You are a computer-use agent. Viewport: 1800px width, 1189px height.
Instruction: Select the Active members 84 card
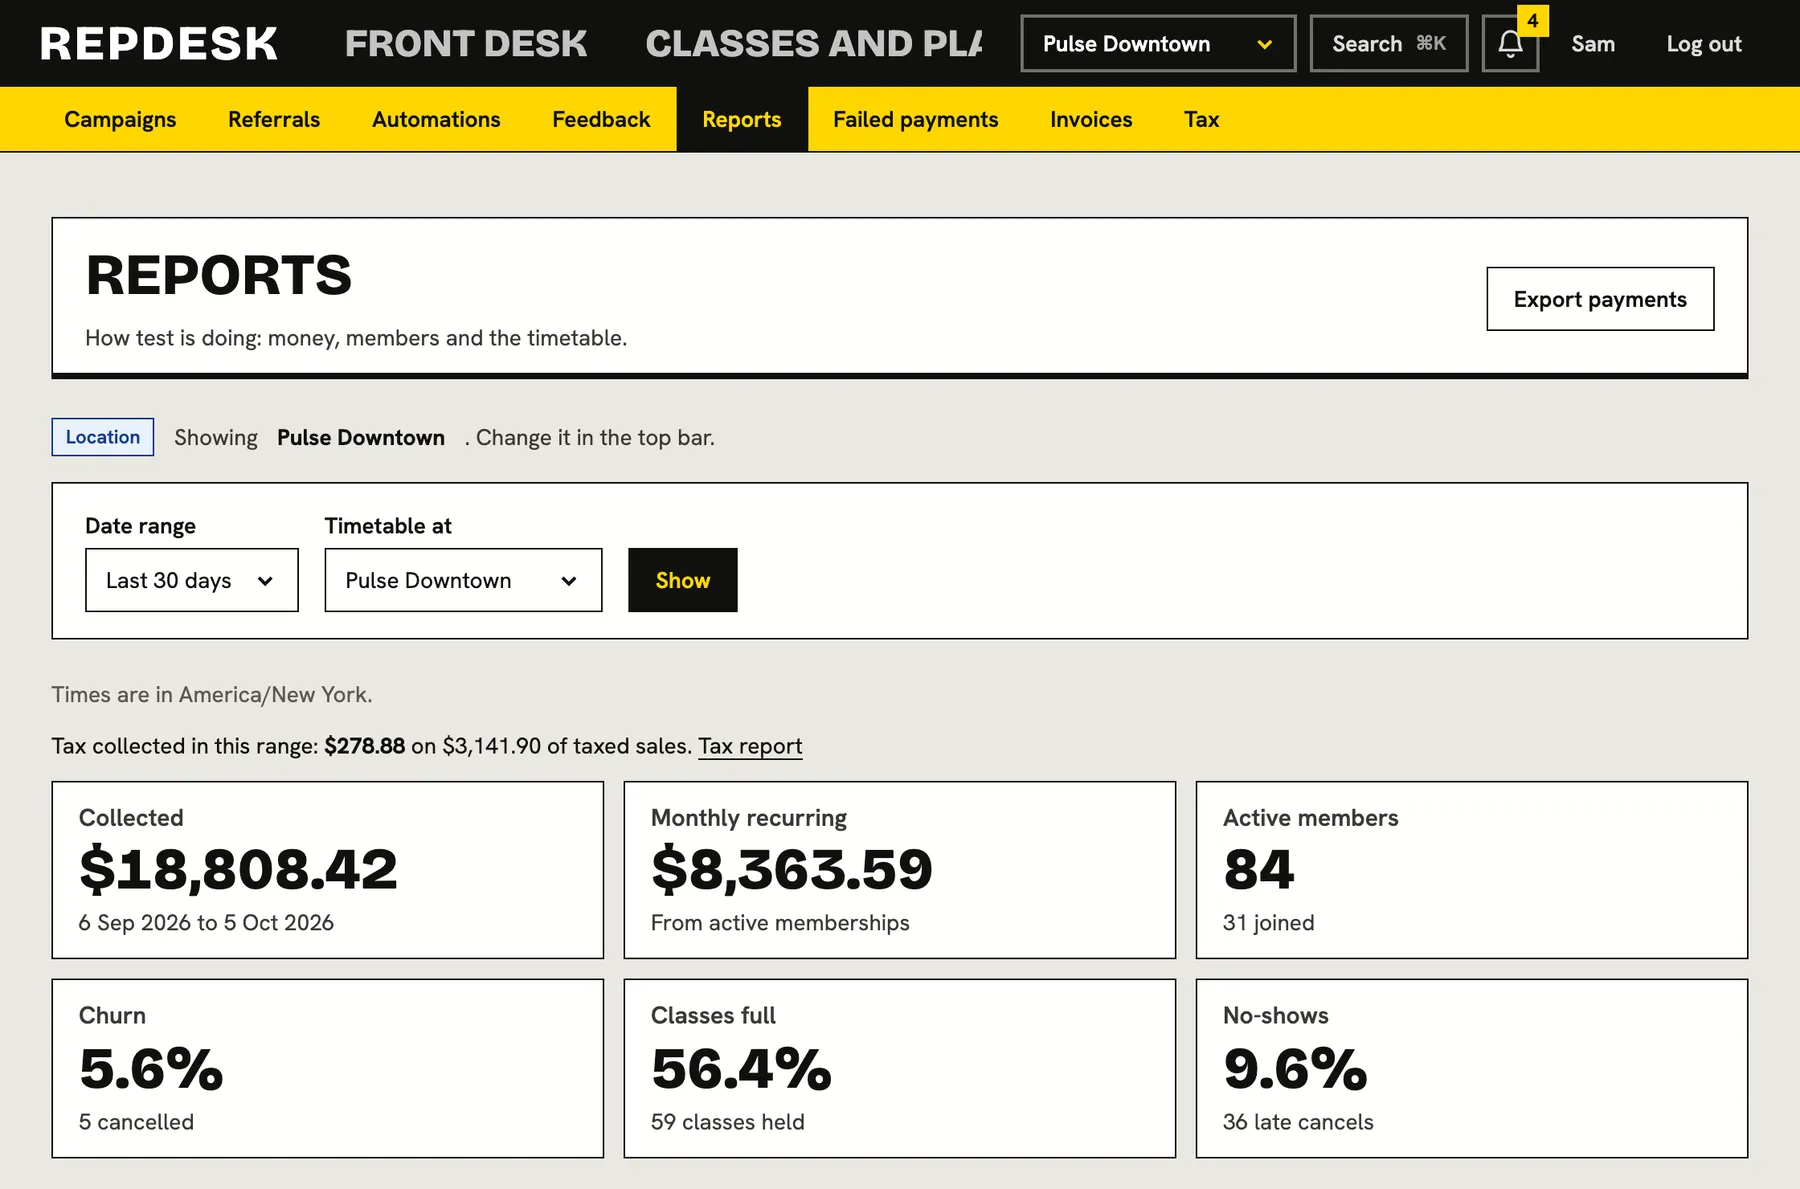pos(1472,870)
